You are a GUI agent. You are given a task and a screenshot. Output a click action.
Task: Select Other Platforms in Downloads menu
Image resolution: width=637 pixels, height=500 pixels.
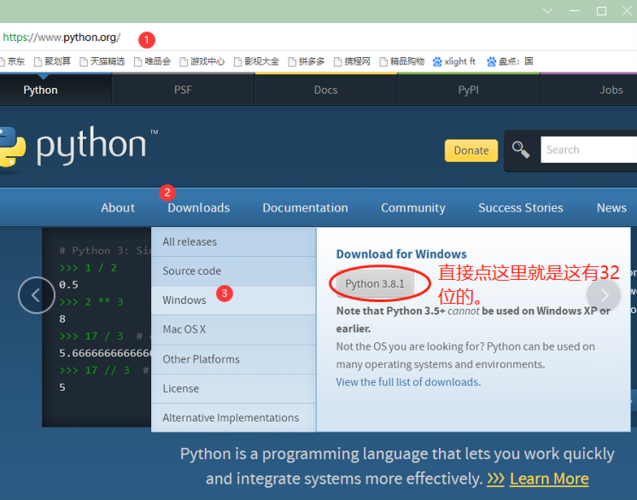click(x=234, y=359)
